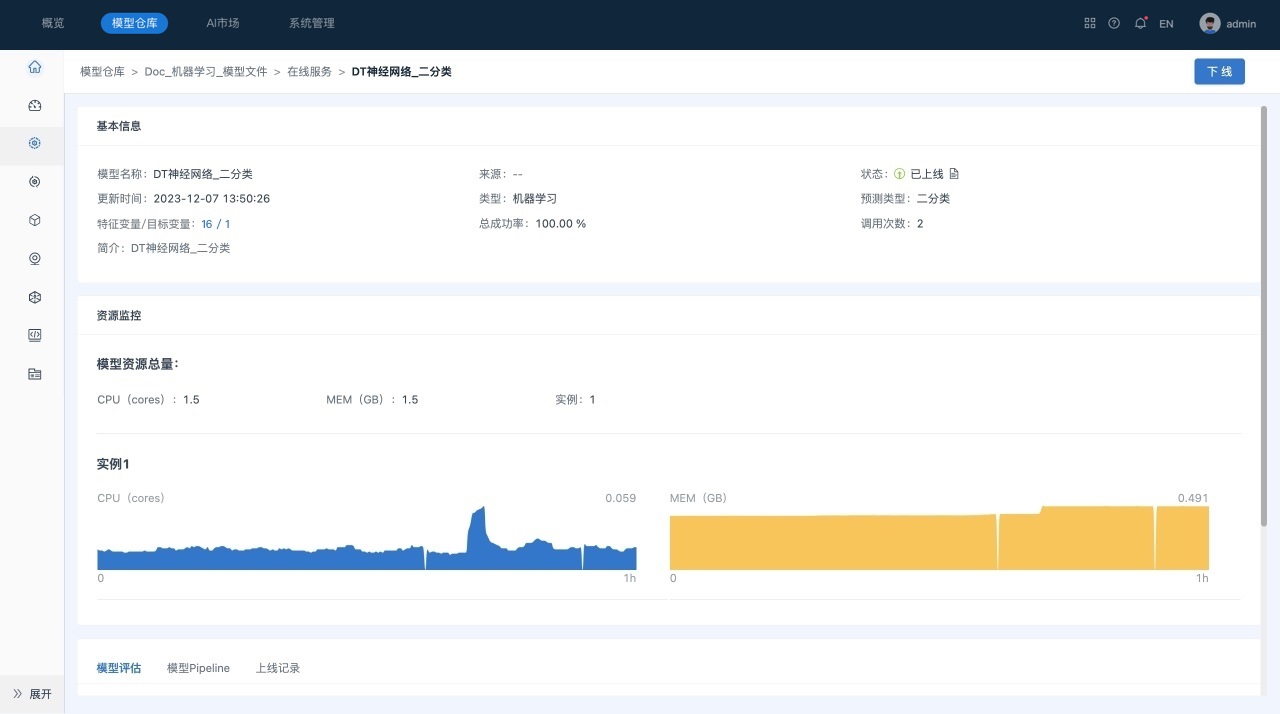Image resolution: width=1280 pixels, height=714 pixels.
Task: Click the 16 / 1 feature variables link
Action: [216, 224]
